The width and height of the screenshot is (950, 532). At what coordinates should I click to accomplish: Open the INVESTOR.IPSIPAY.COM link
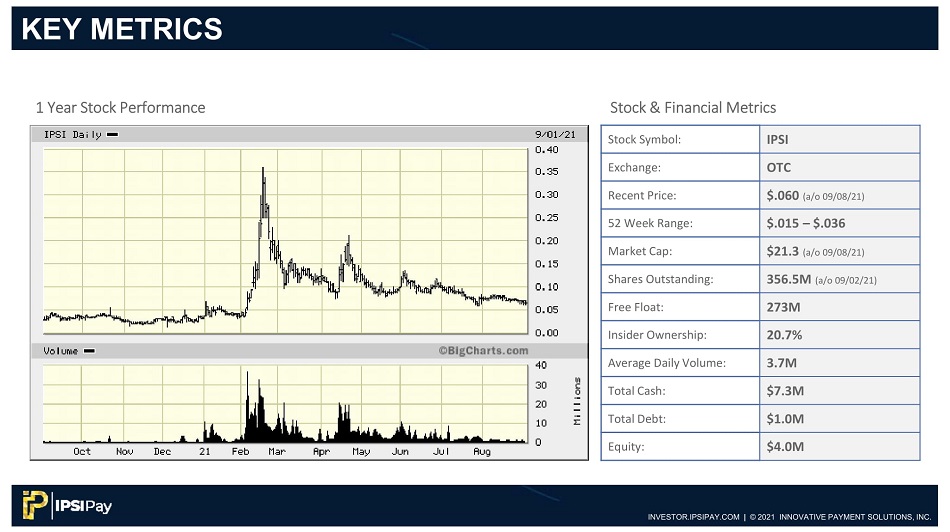tap(693, 517)
